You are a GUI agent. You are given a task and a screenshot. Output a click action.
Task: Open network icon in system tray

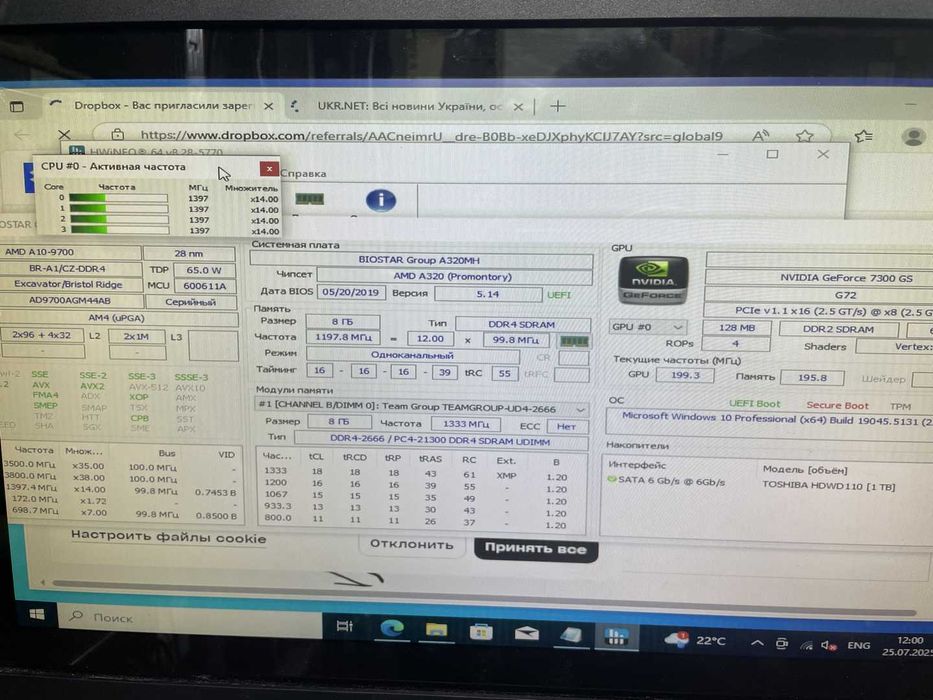coord(806,645)
